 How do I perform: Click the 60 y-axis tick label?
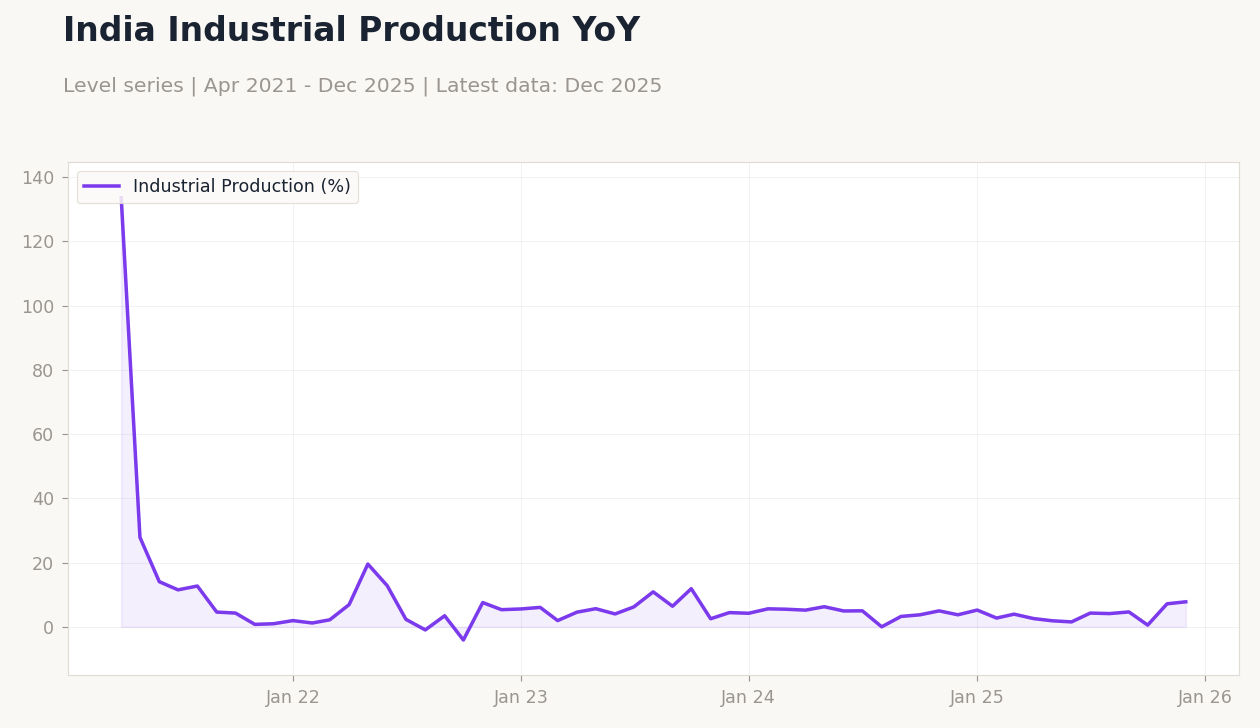[x=43, y=435]
